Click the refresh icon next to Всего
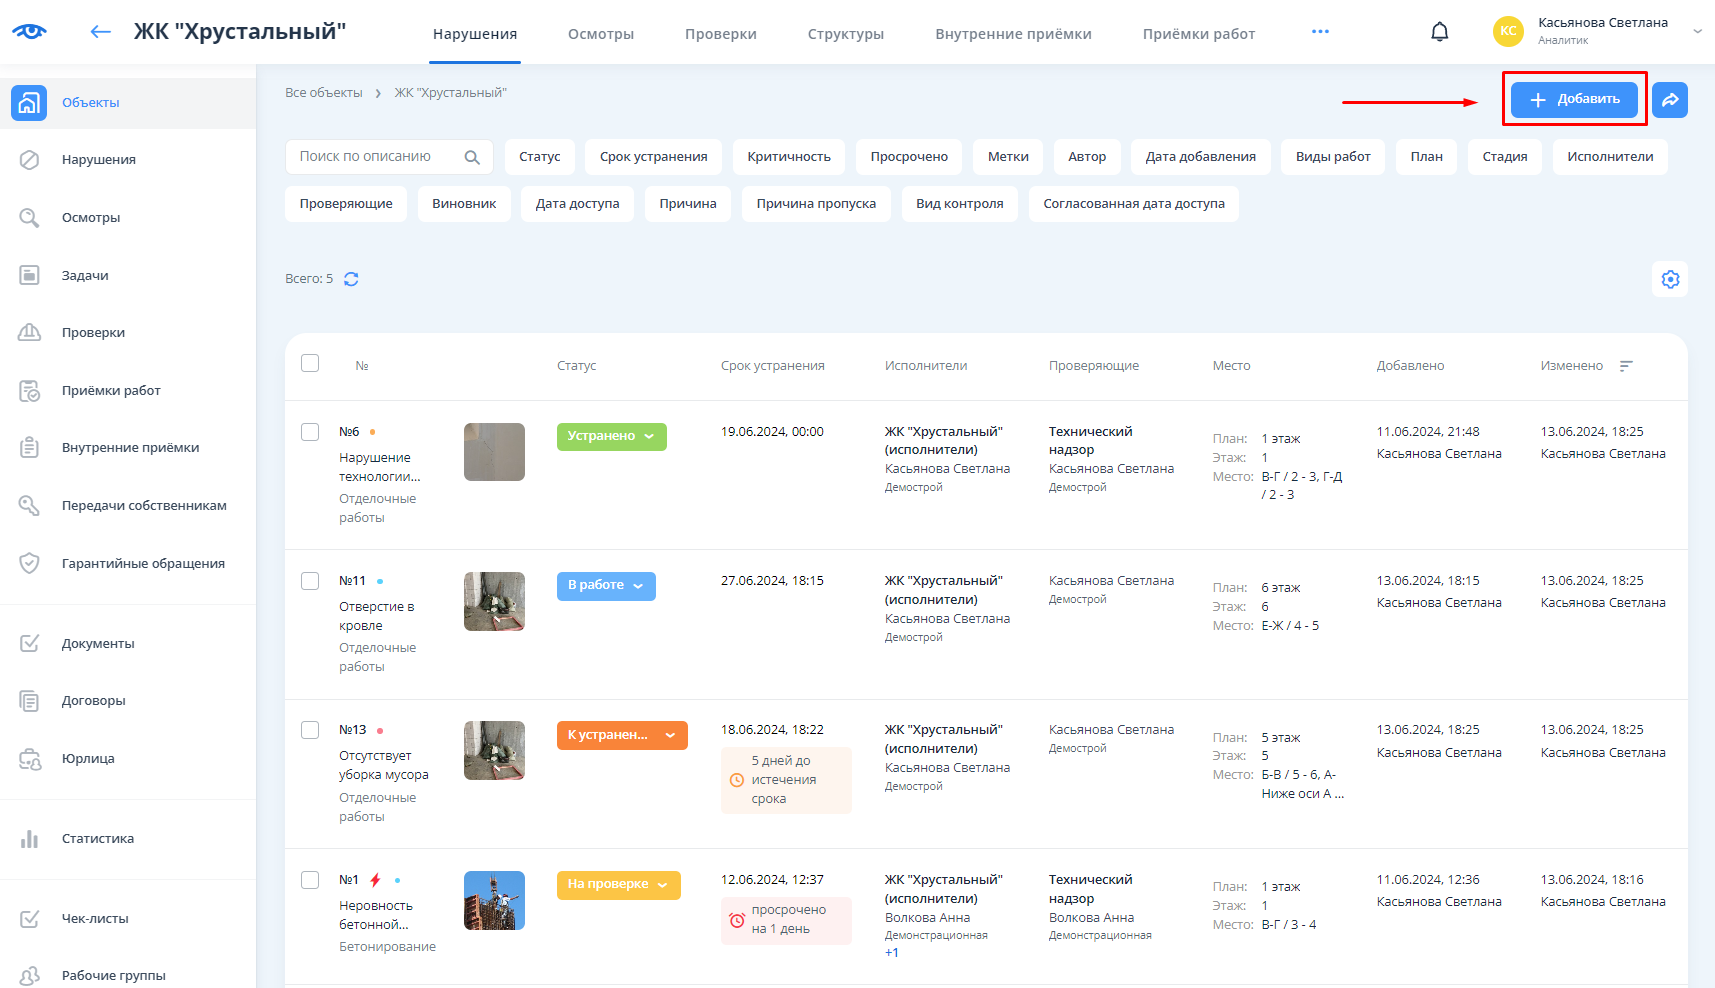1715x988 pixels. pos(351,279)
